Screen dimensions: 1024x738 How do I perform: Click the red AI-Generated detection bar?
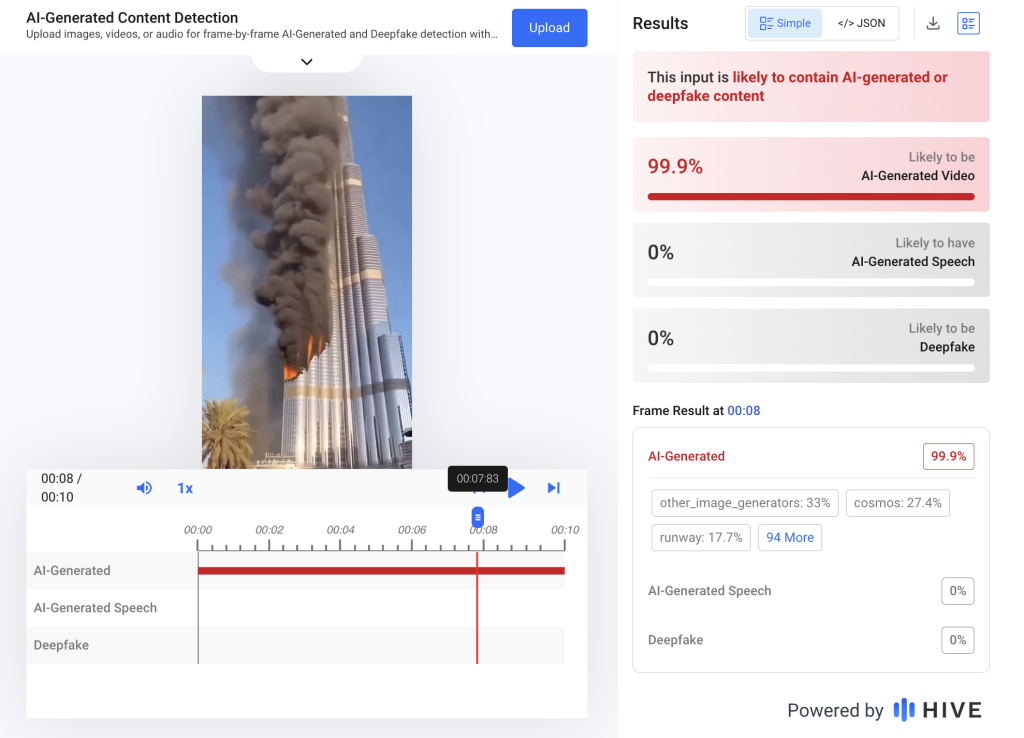tap(380, 571)
